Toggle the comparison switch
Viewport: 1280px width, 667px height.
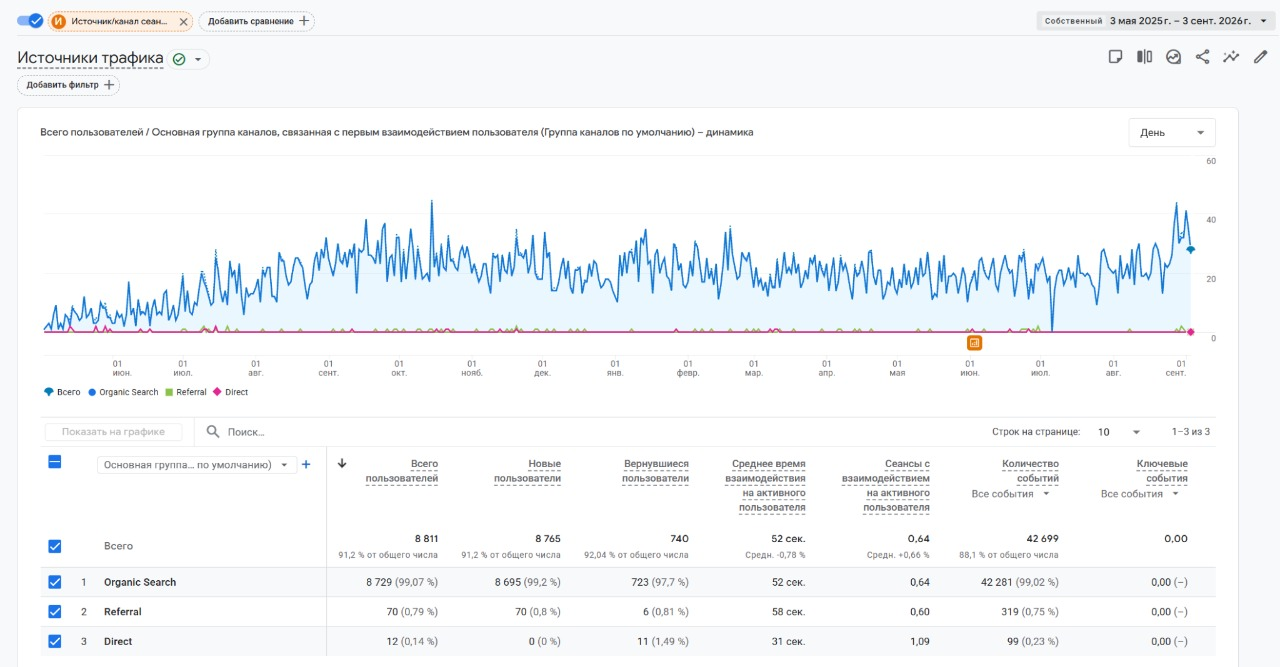pyautogui.click(x=30, y=21)
